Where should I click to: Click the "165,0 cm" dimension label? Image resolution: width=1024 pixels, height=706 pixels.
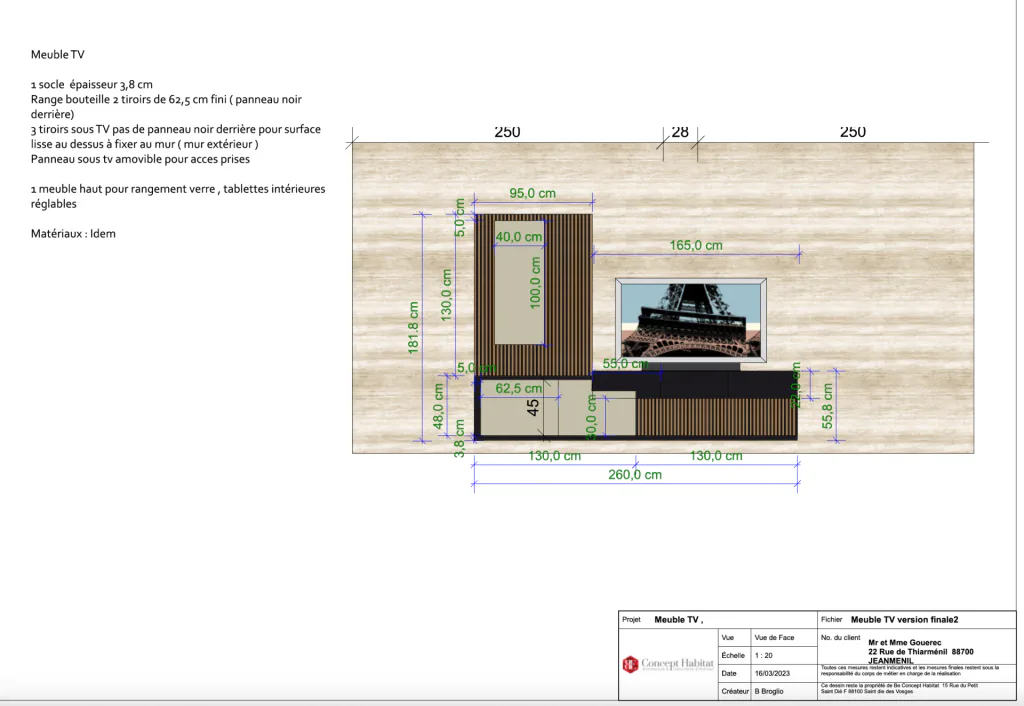[x=696, y=246]
